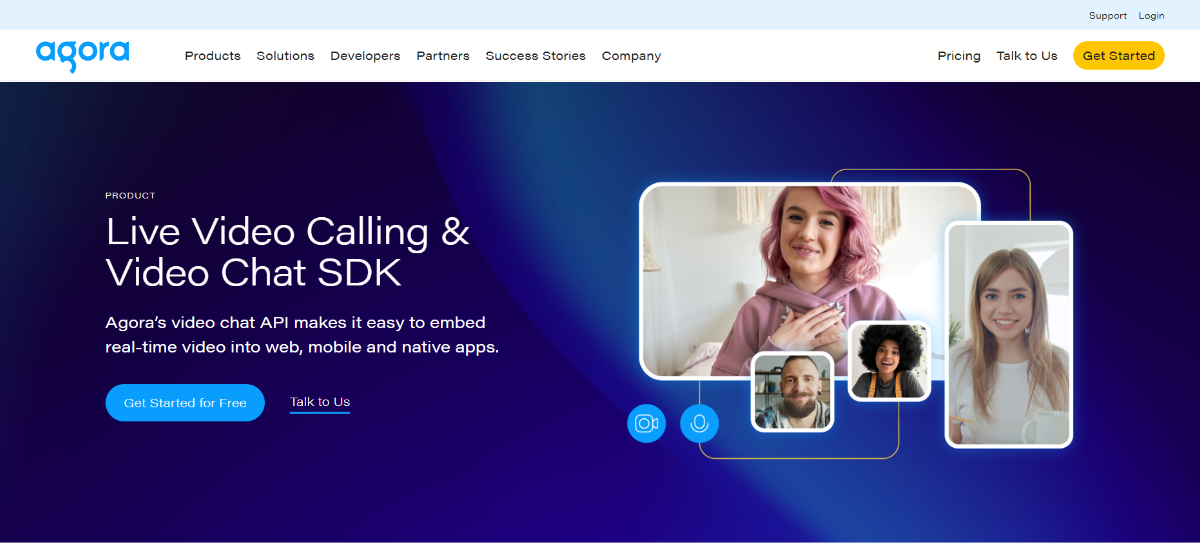This screenshot has height=543, width=1200.
Task: Open the Partners menu
Action: click(443, 56)
